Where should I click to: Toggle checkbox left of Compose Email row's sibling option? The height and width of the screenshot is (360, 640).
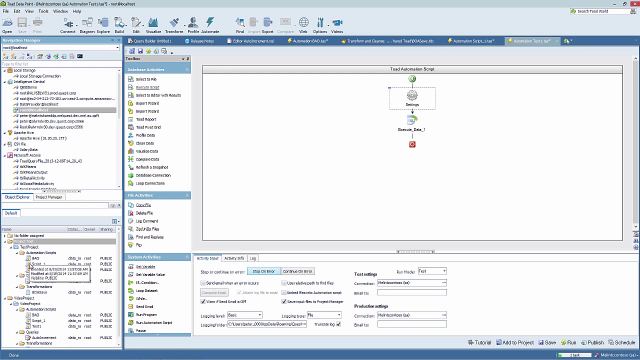239,293
